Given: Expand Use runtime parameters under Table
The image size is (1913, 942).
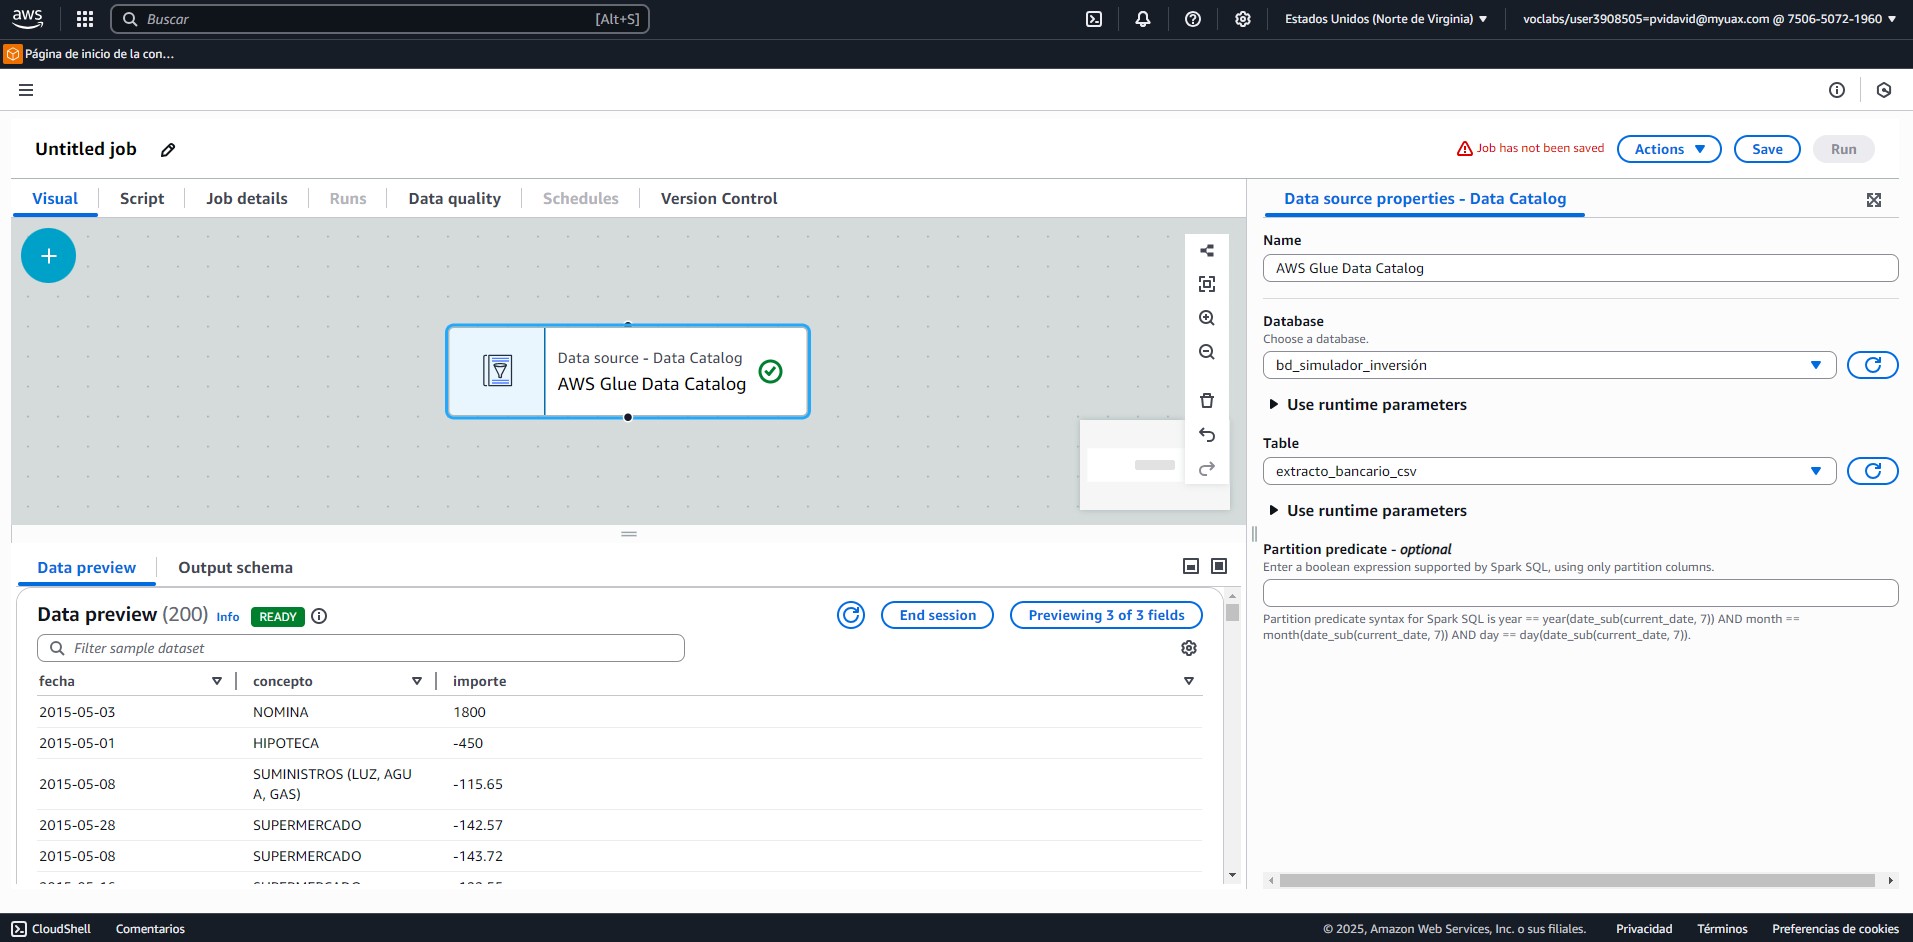Looking at the screenshot, I should (1367, 511).
